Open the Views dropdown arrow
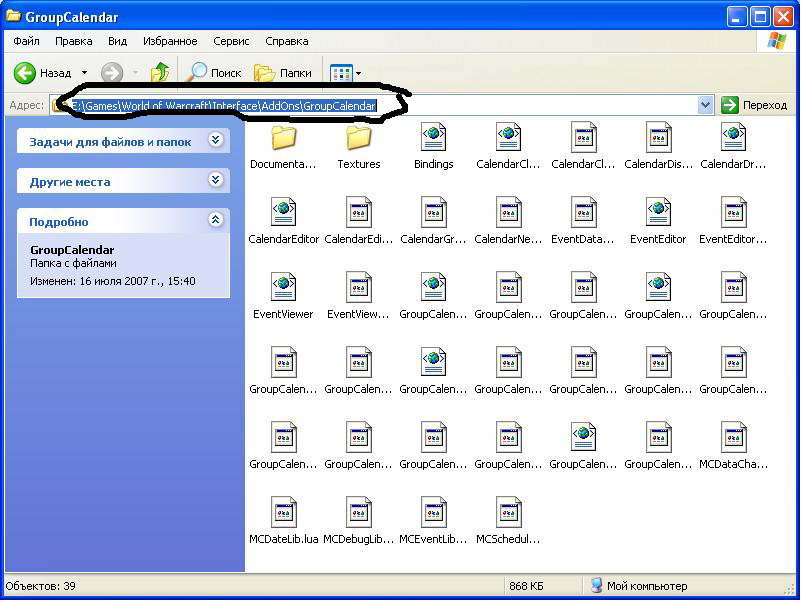This screenshot has width=801, height=602. tap(358, 74)
